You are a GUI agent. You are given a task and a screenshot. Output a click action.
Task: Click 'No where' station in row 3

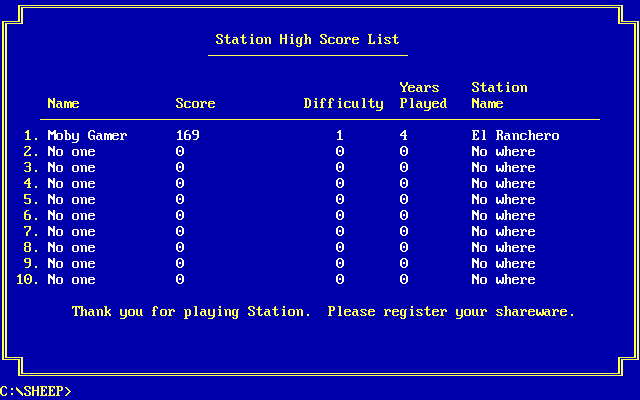click(x=503, y=167)
